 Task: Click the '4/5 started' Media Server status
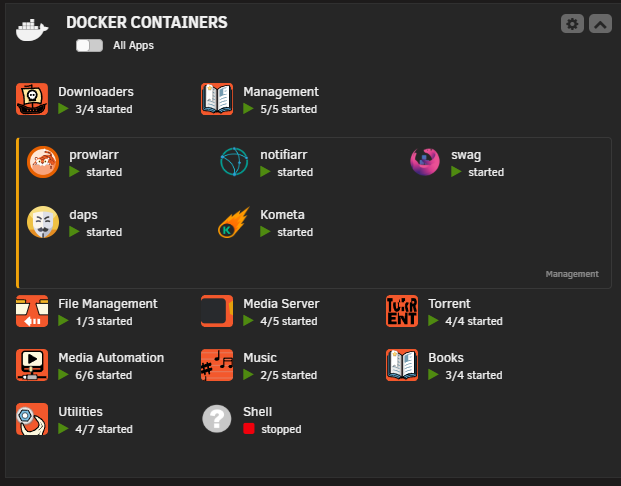coord(289,321)
